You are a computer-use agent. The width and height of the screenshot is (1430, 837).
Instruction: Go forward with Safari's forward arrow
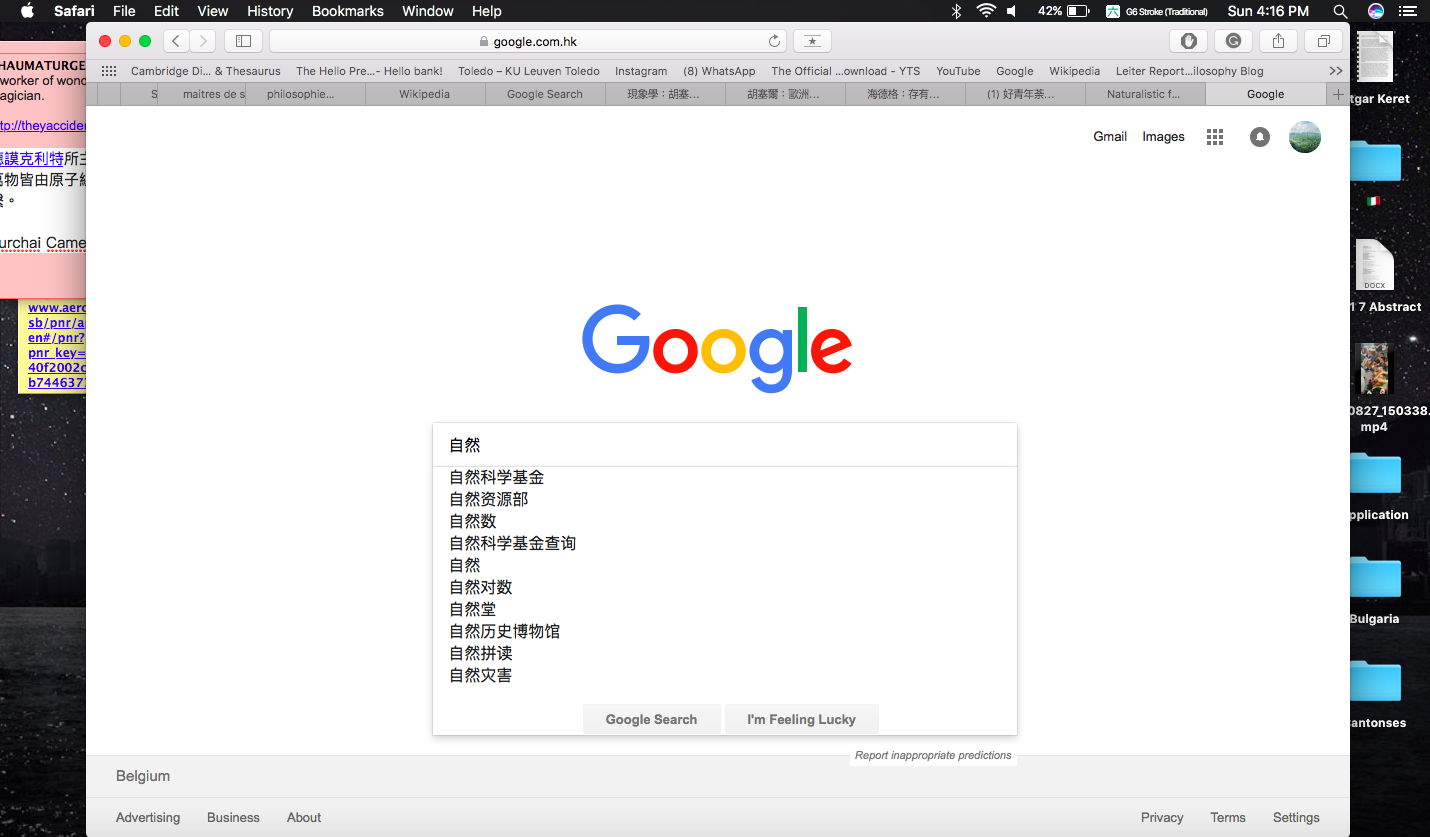pos(202,41)
